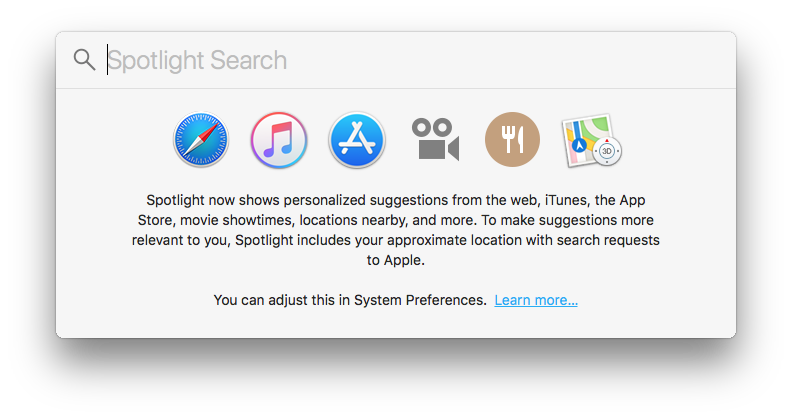The height and width of the screenshot is (418, 792).
Task: Click the iTunes music note icon
Action: tap(278, 139)
